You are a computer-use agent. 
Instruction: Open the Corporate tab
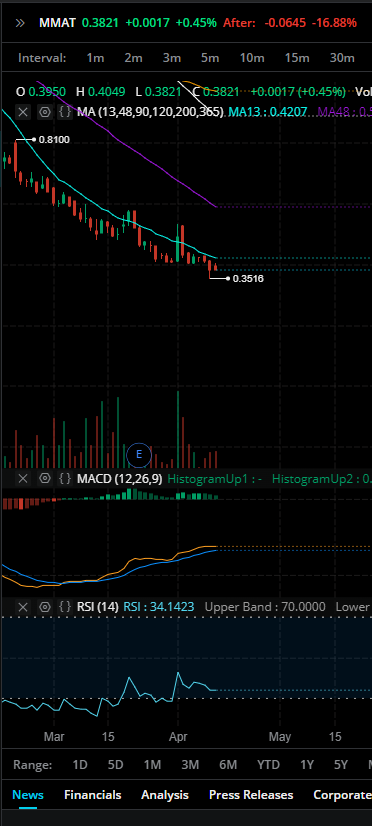click(x=342, y=795)
